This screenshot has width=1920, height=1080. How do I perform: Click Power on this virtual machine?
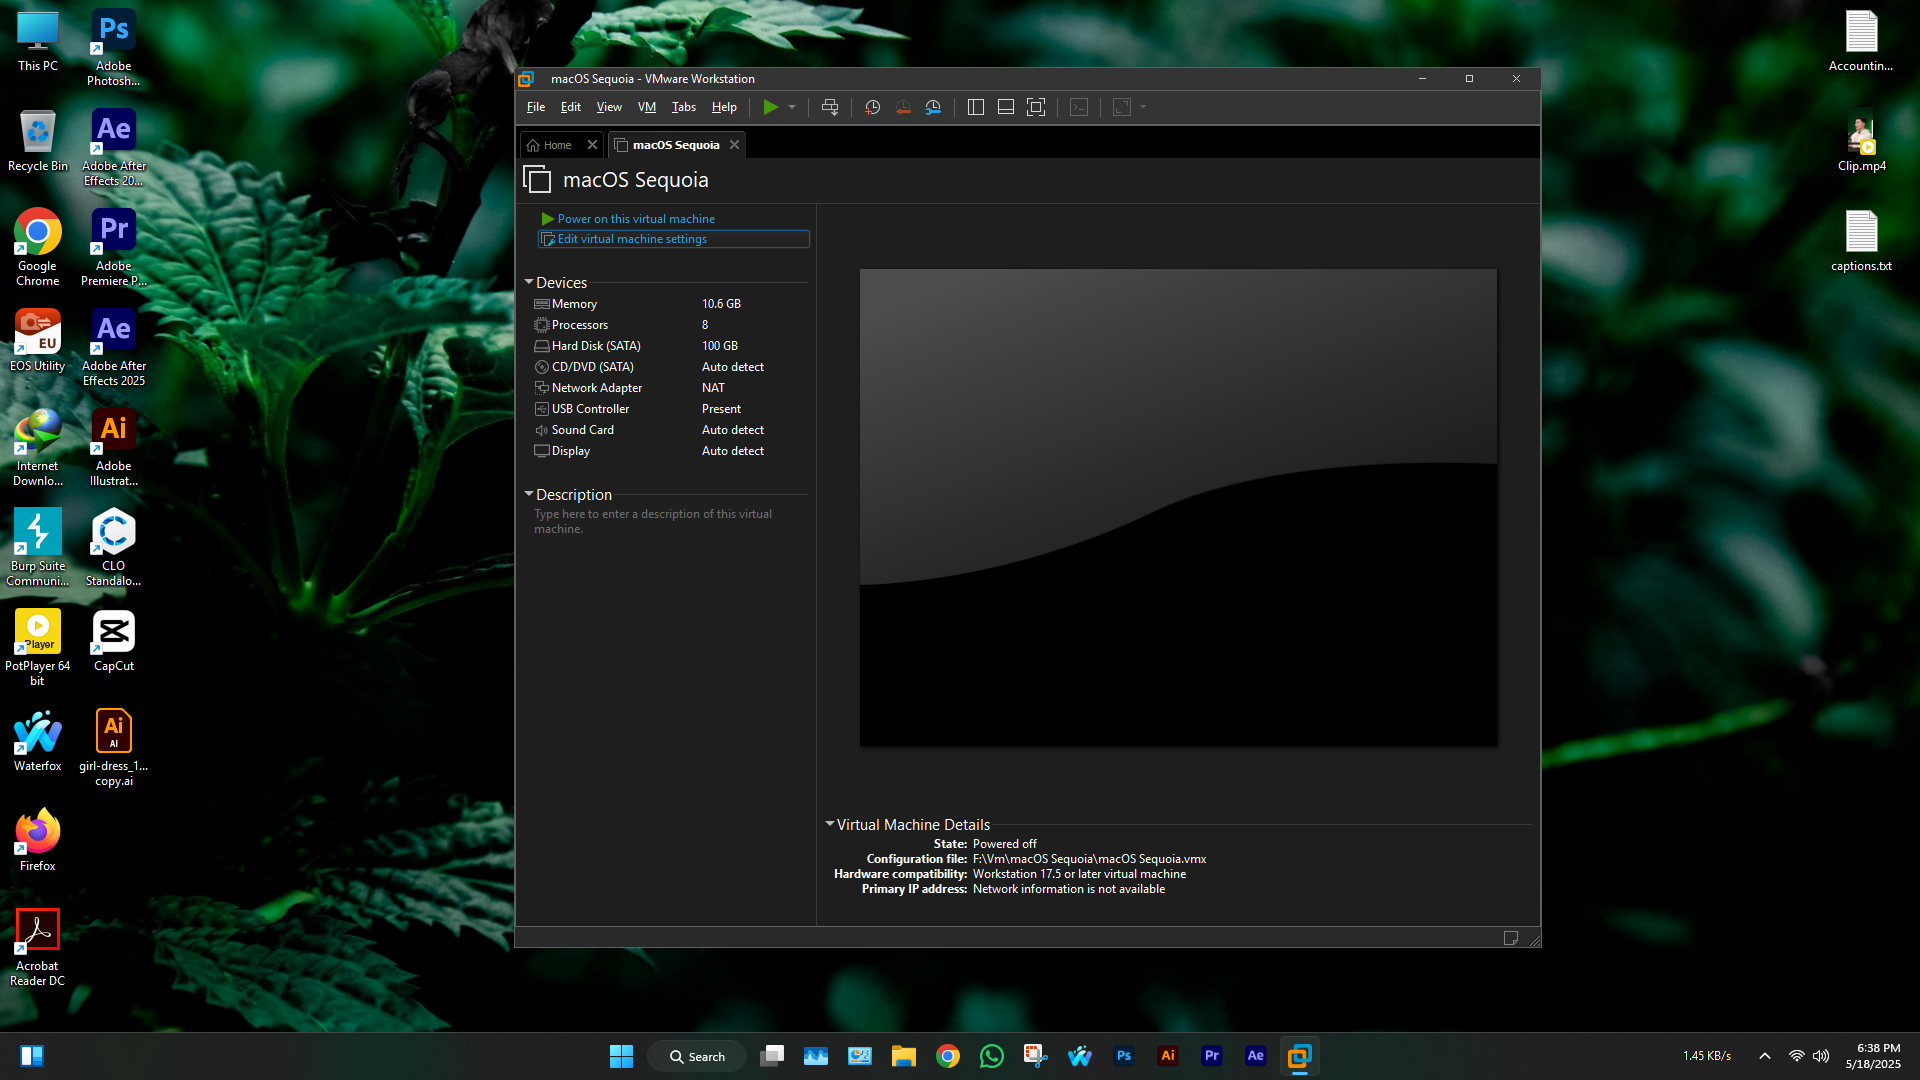(635, 219)
